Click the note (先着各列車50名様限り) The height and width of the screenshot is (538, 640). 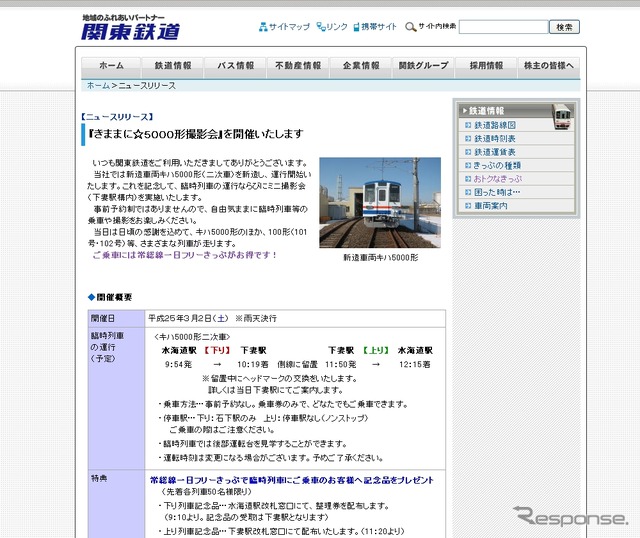[206, 491]
